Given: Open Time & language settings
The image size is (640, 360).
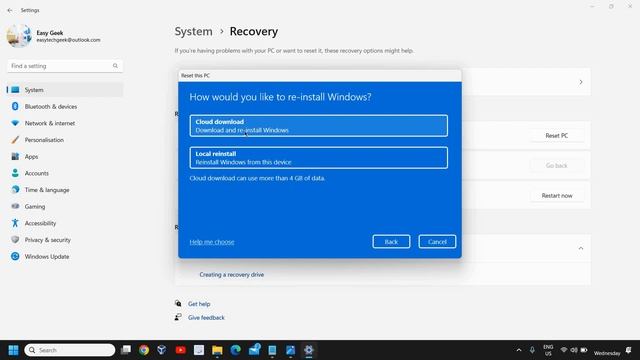Looking at the screenshot, I should coord(65,190).
